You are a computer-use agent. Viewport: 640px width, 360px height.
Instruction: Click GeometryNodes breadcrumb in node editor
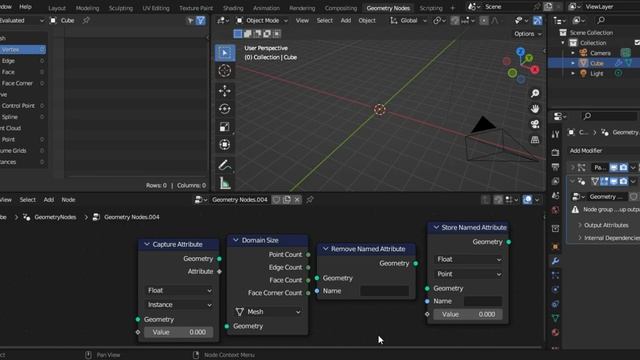(55, 217)
